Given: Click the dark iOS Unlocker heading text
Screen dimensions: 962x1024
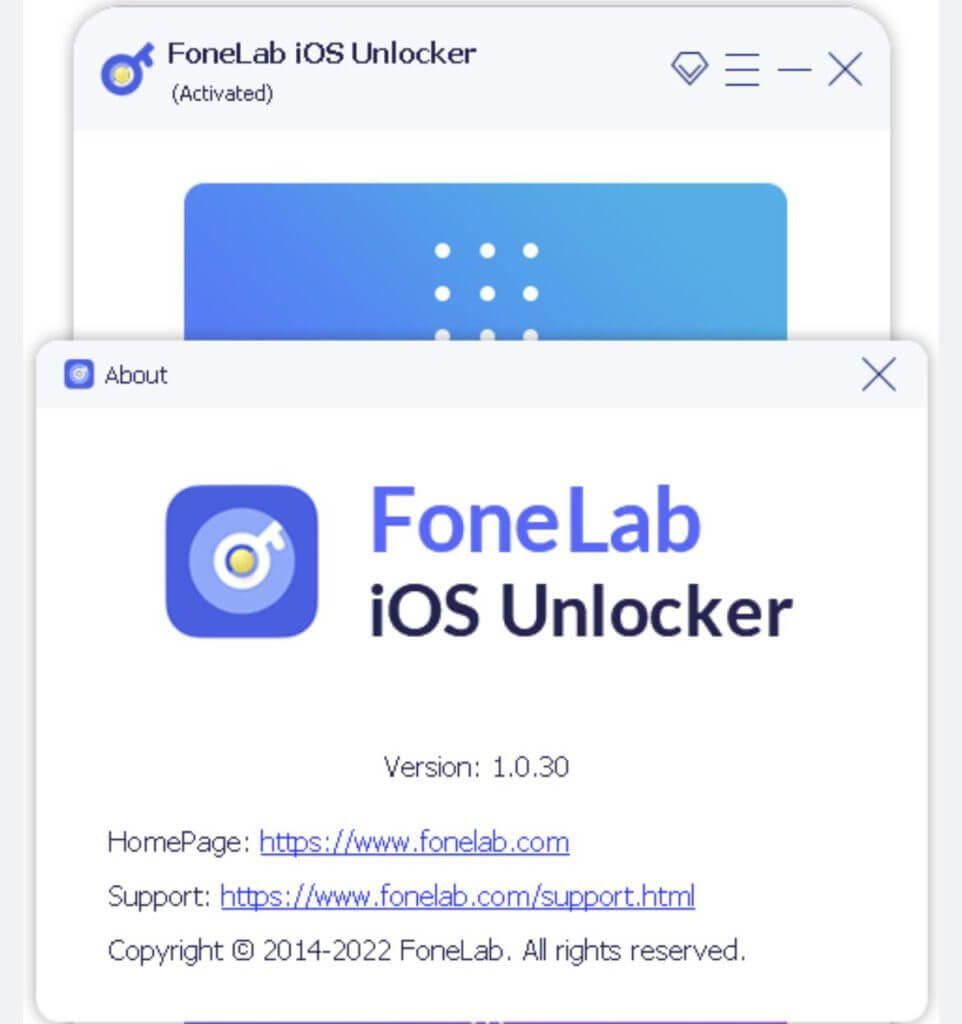Looking at the screenshot, I should (581, 611).
